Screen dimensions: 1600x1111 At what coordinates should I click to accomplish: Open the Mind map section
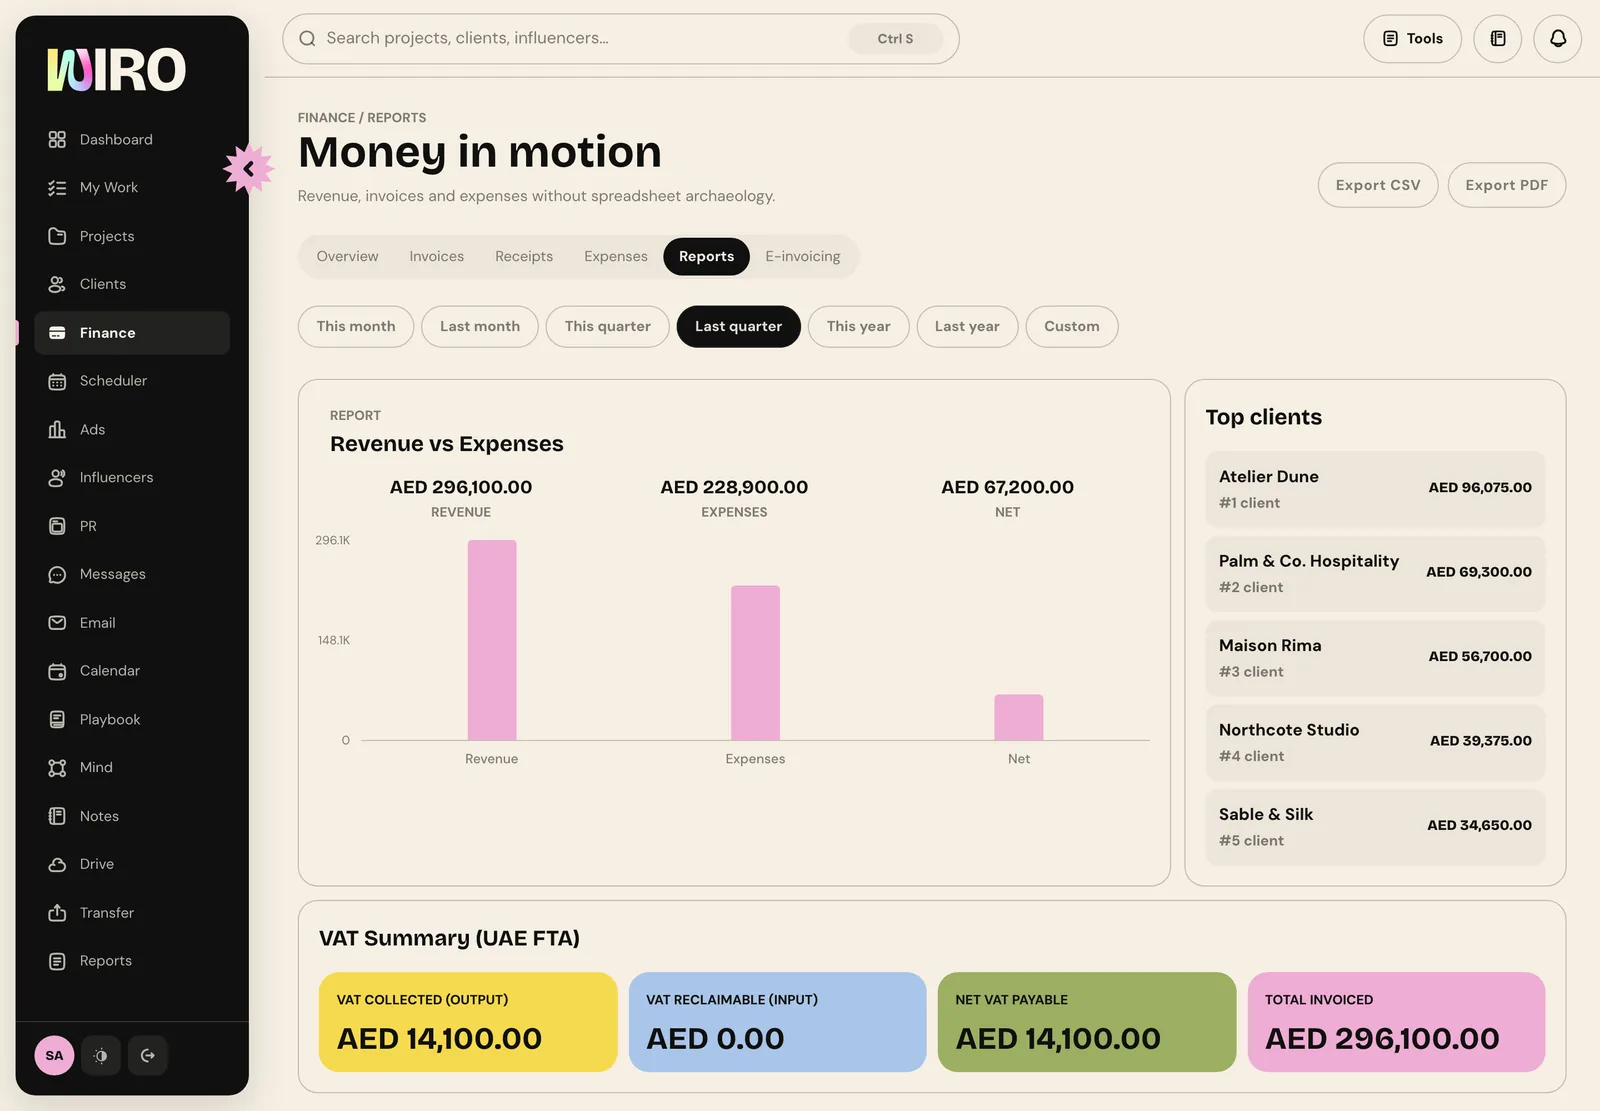coord(132,767)
